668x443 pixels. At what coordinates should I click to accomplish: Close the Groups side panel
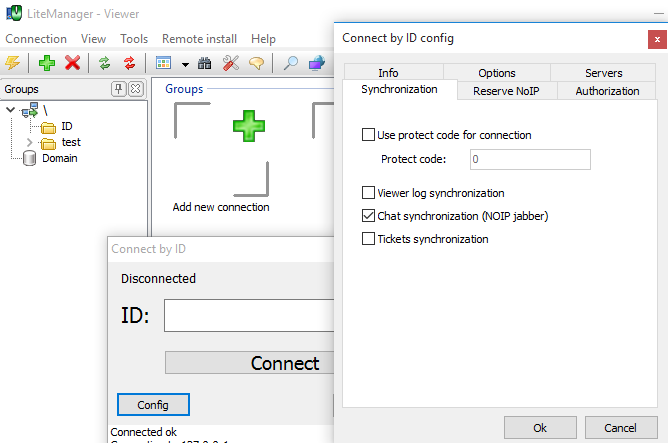135,89
